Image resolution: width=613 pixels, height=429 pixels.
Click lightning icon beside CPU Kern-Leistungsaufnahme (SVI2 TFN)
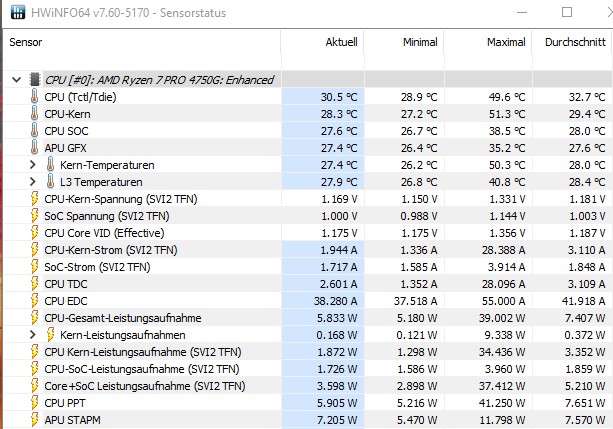[x=34, y=352]
